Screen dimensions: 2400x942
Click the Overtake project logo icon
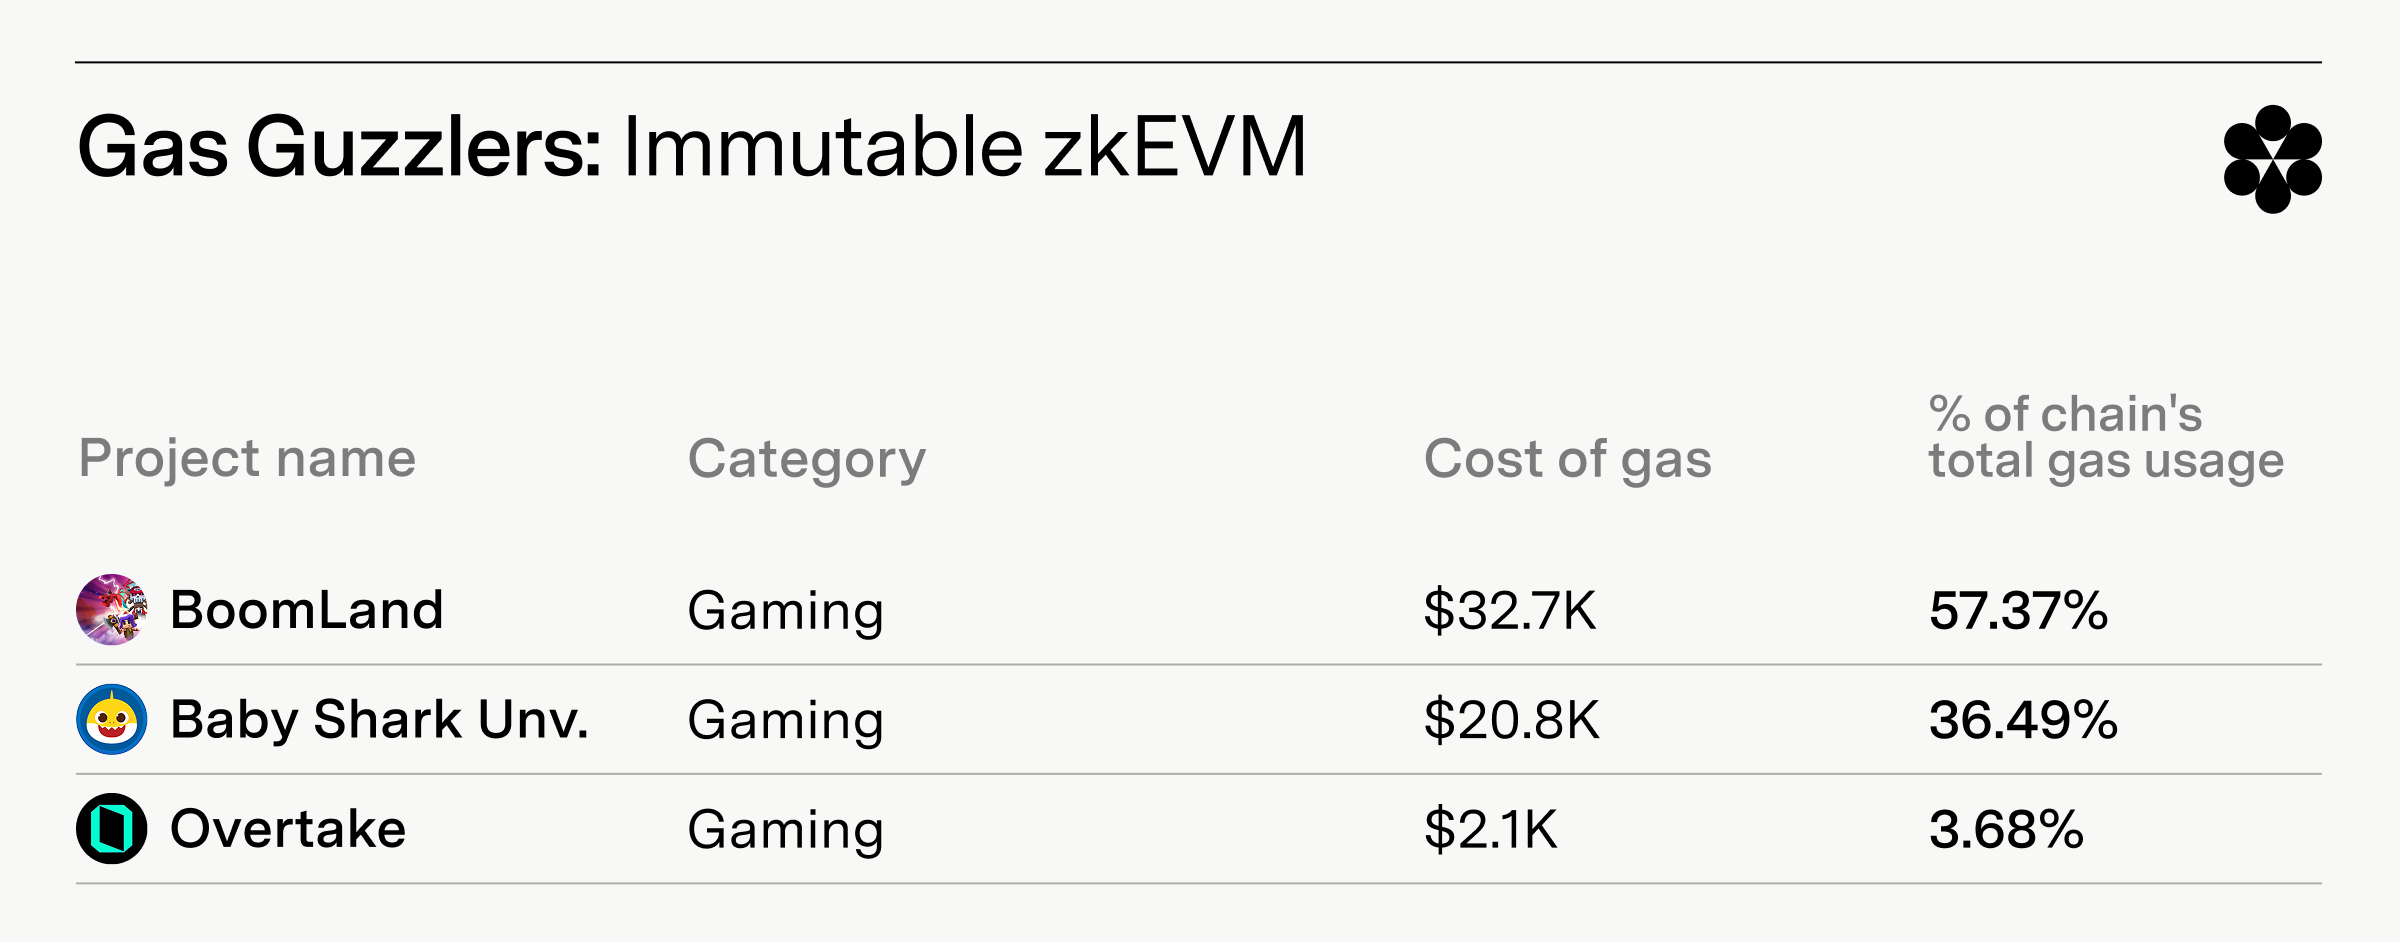coord(112,829)
